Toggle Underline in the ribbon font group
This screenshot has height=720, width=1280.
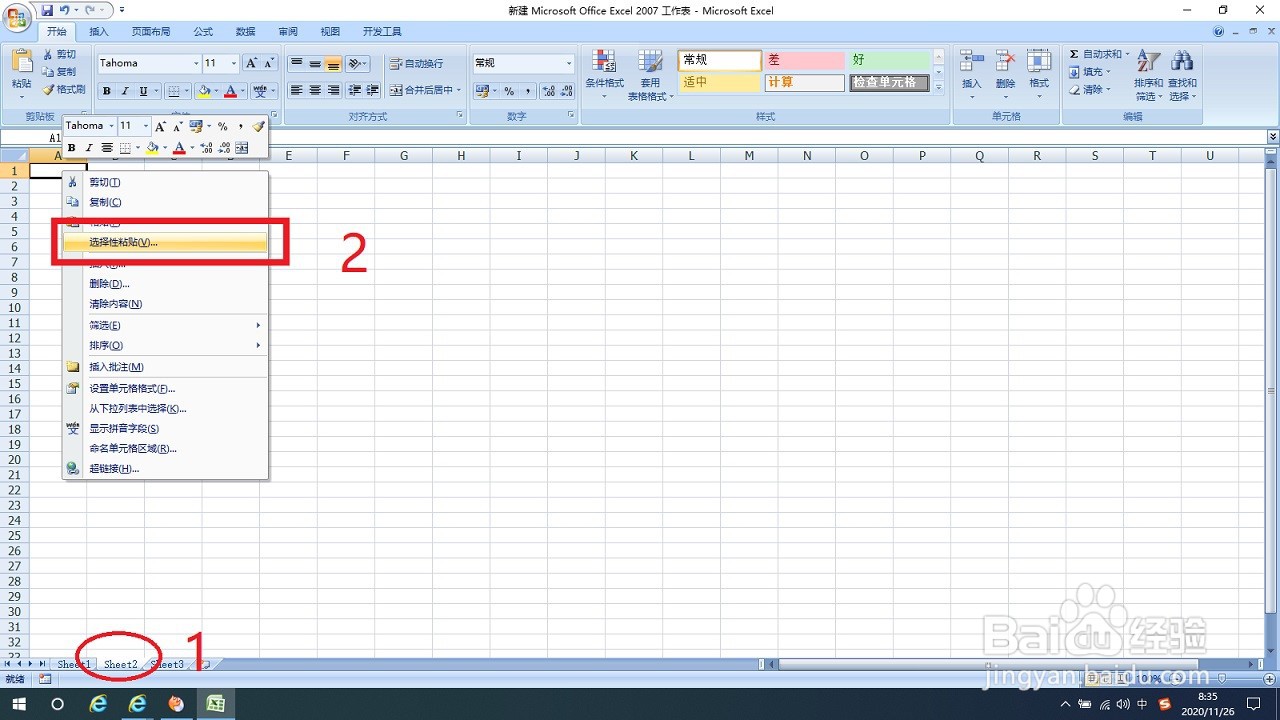(x=143, y=91)
